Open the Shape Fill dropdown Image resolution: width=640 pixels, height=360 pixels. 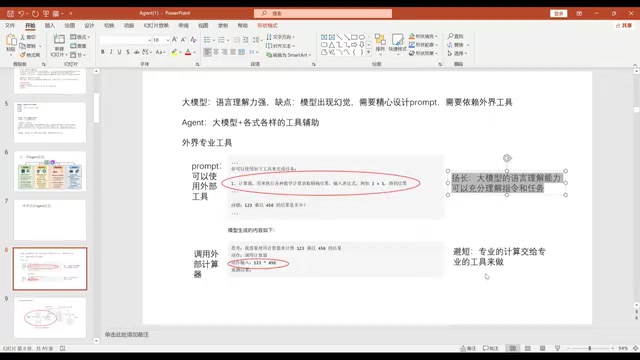click(x=423, y=36)
